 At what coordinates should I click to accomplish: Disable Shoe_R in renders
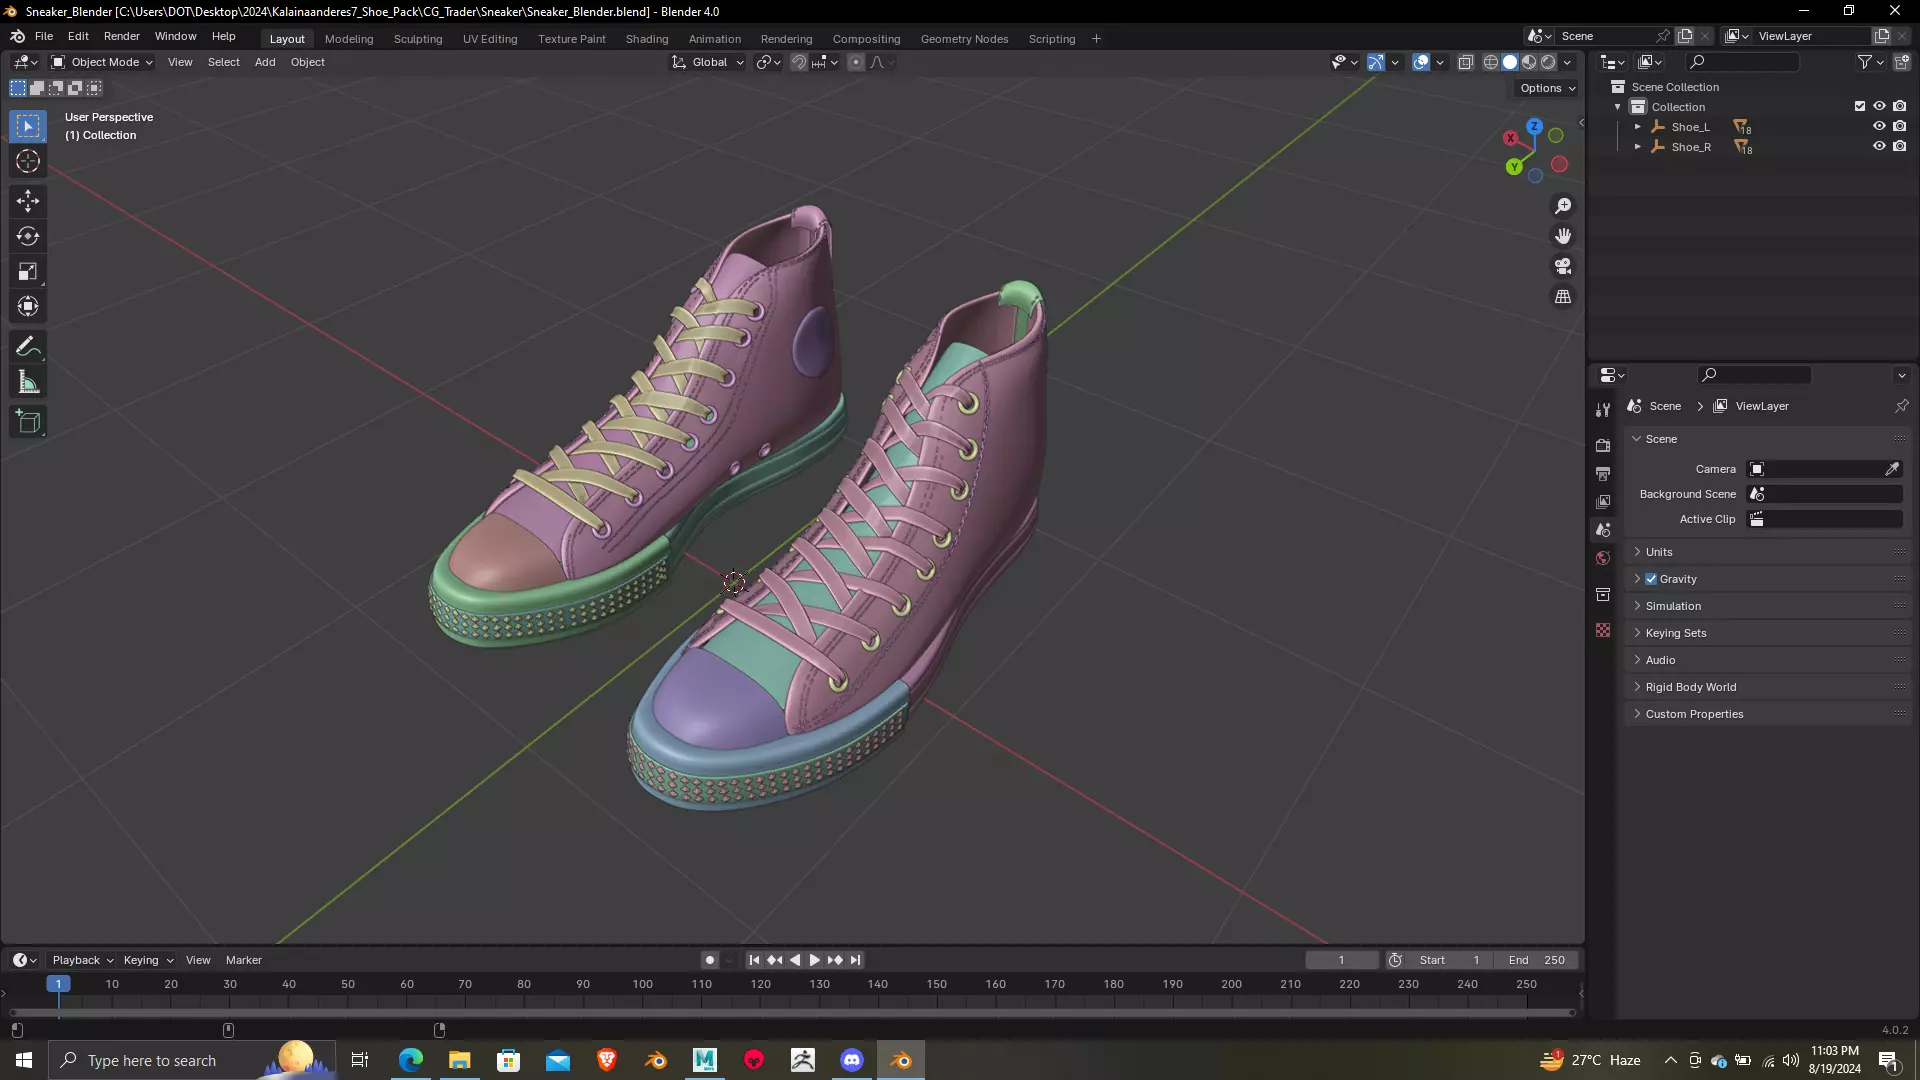[x=1900, y=146]
